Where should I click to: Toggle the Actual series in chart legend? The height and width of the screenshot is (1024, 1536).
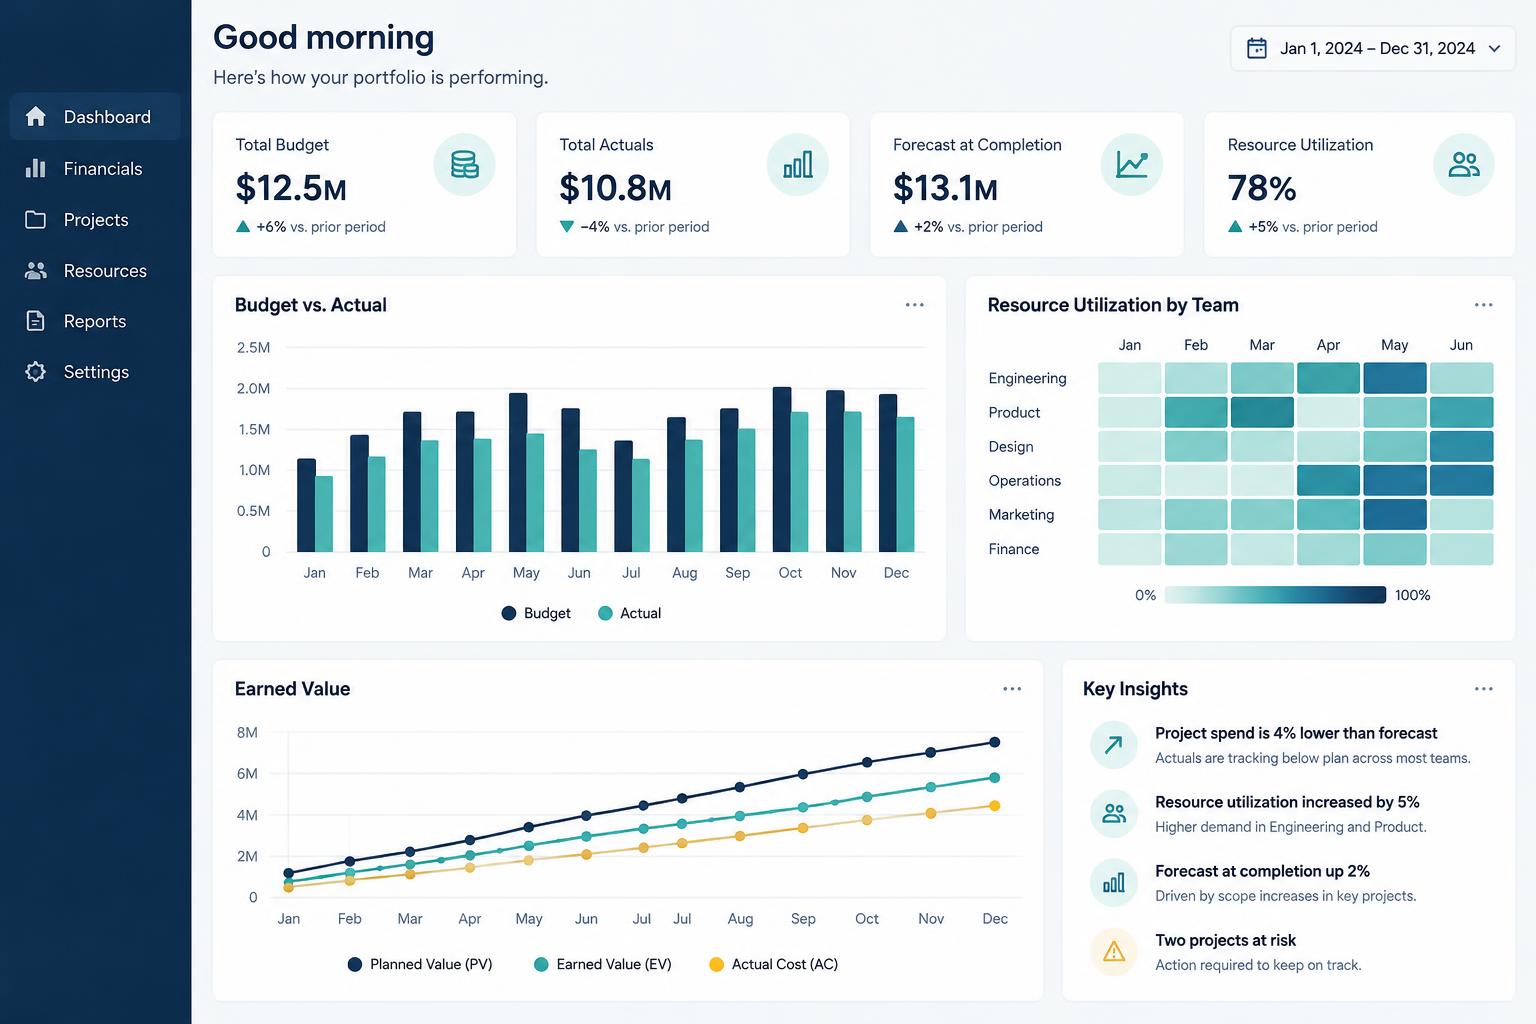click(x=629, y=613)
